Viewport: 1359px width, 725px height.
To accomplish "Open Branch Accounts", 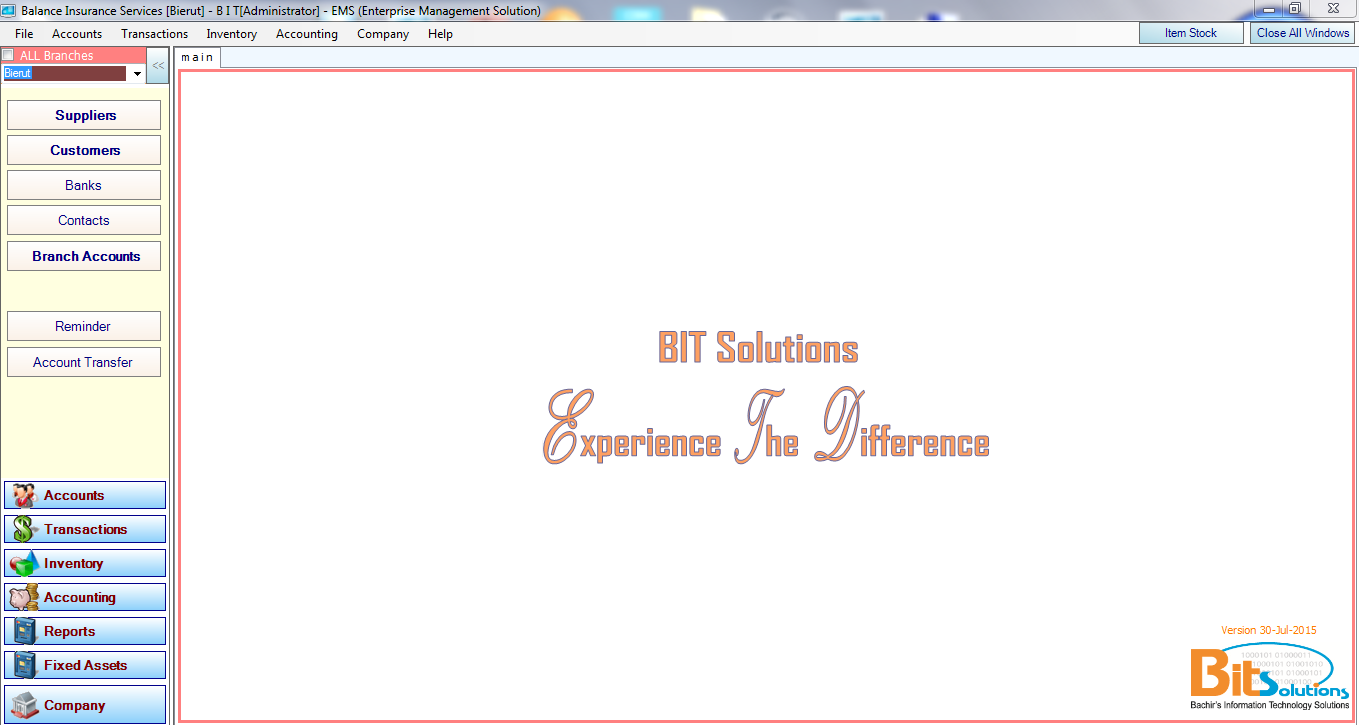I will [84, 256].
